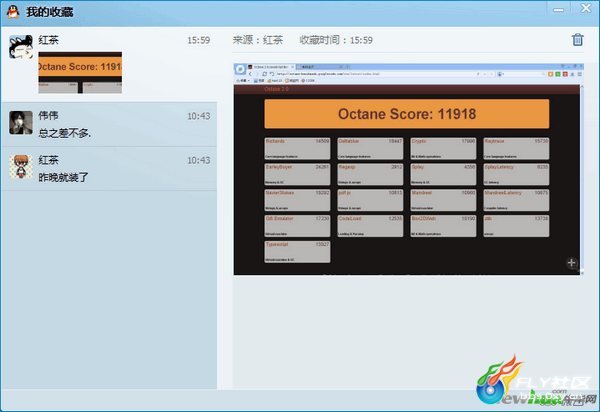Click 红茶's avatar on the 15:59 entry
600x412 pixels.
[x=21, y=47]
